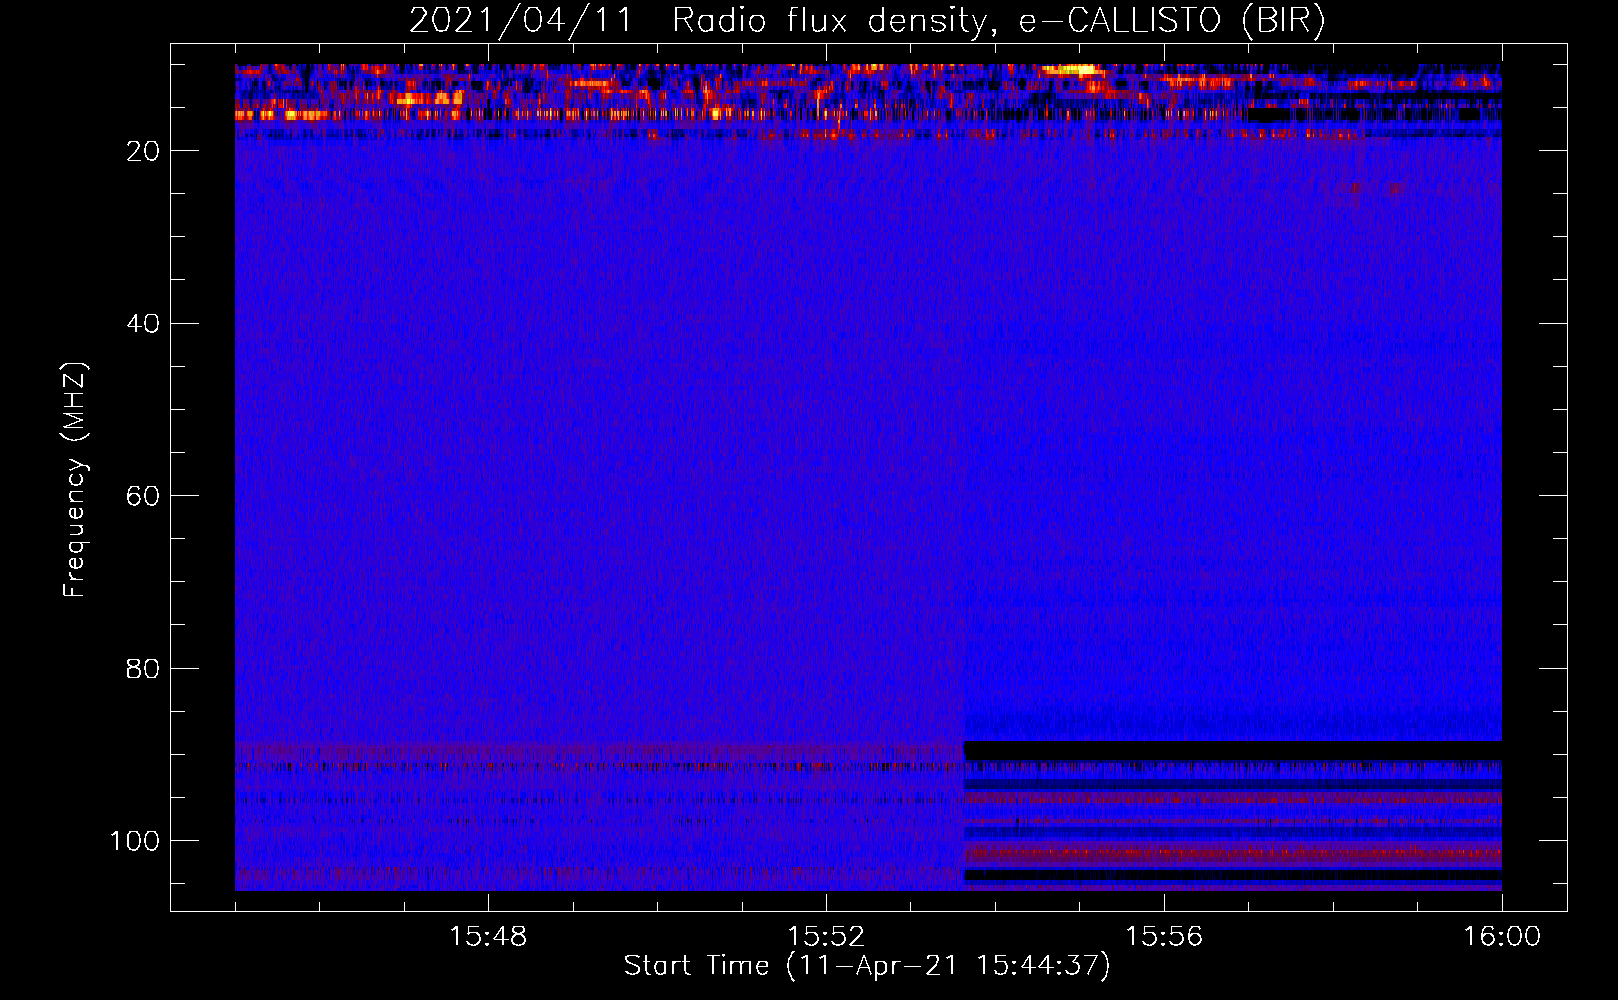Click the 'Start Time (11-Apr-21 15:44:37)' label
Image resolution: width=1618 pixels, height=1000 pixels.
pyautogui.click(x=867, y=966)
